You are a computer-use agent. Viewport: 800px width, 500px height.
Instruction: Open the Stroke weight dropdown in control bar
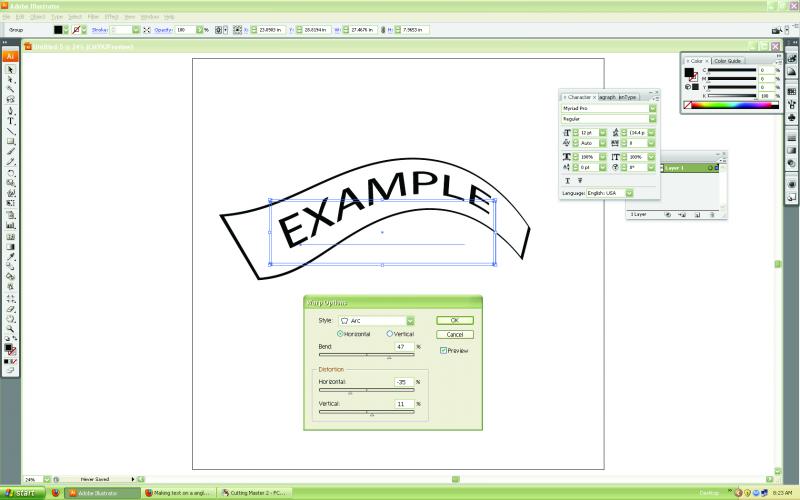click(x=136, y=30)
